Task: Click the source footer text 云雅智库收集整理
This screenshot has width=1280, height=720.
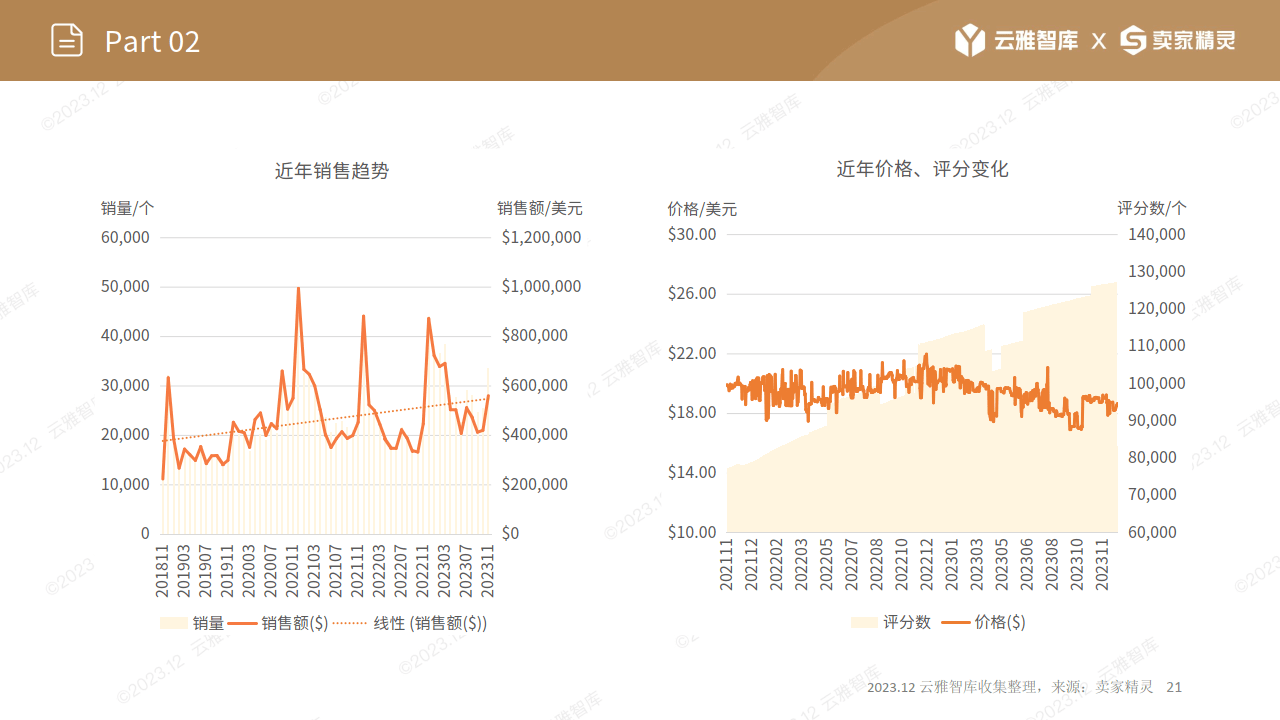Action: click(979, 688)
